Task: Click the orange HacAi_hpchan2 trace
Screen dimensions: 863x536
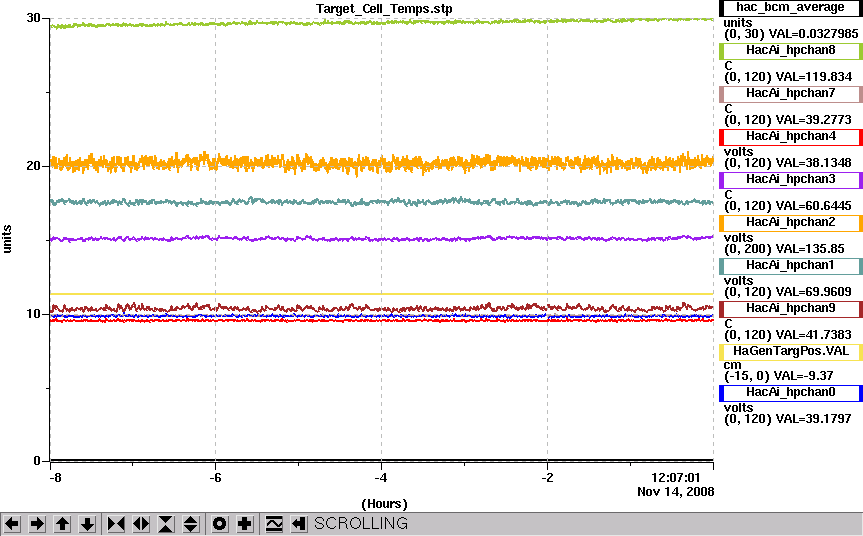Action: click(x=381, y=163)
